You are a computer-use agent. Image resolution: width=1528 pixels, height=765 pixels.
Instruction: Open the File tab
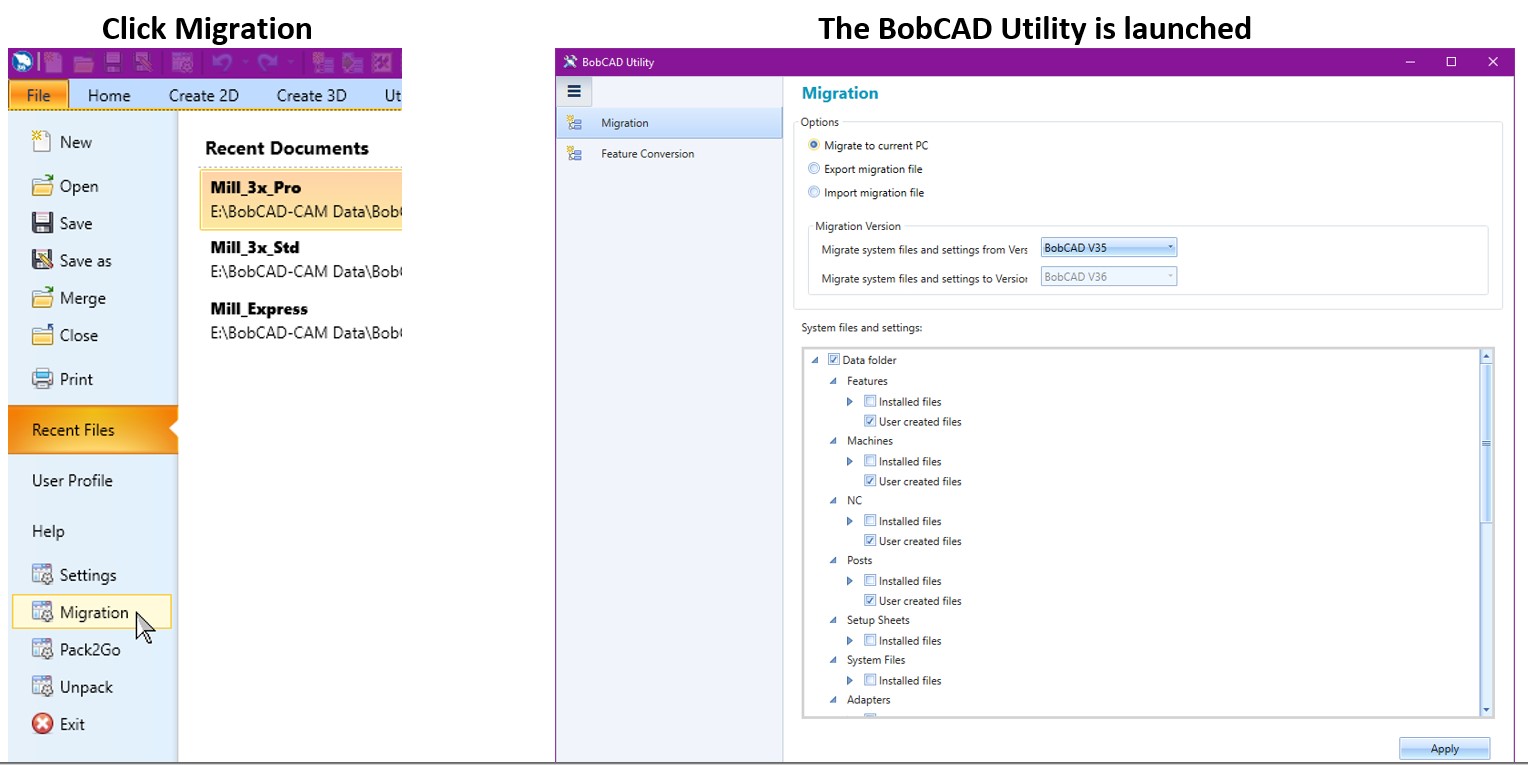pyautogui.click(x=39, y=95)
